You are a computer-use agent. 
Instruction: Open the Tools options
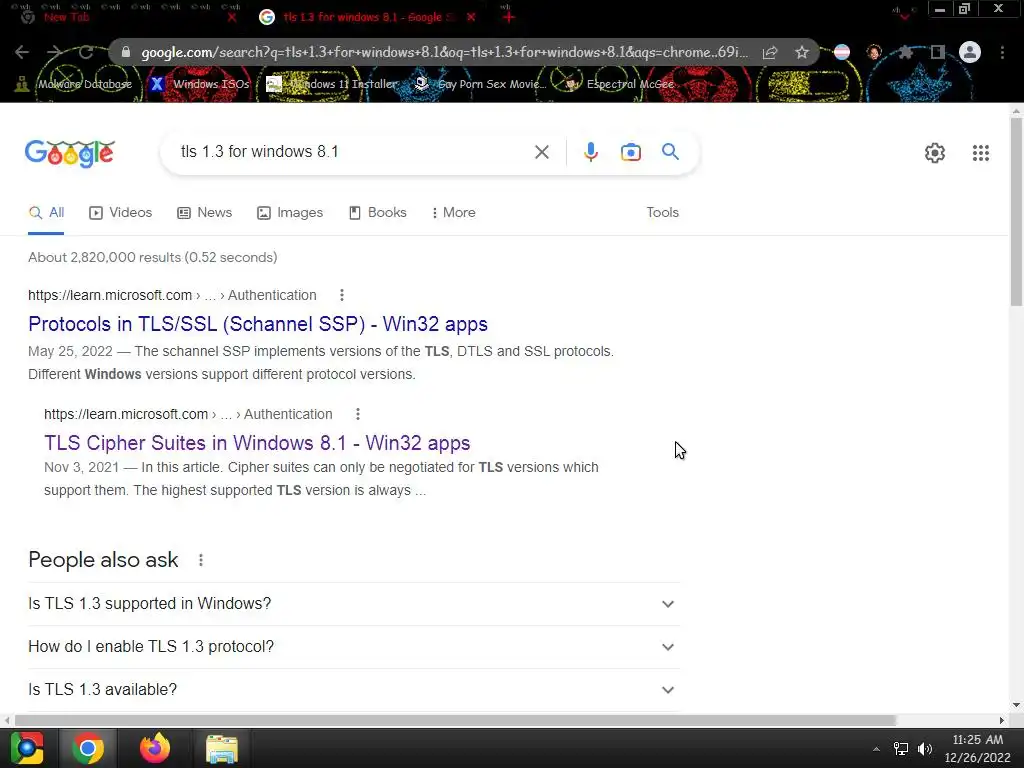662,213
